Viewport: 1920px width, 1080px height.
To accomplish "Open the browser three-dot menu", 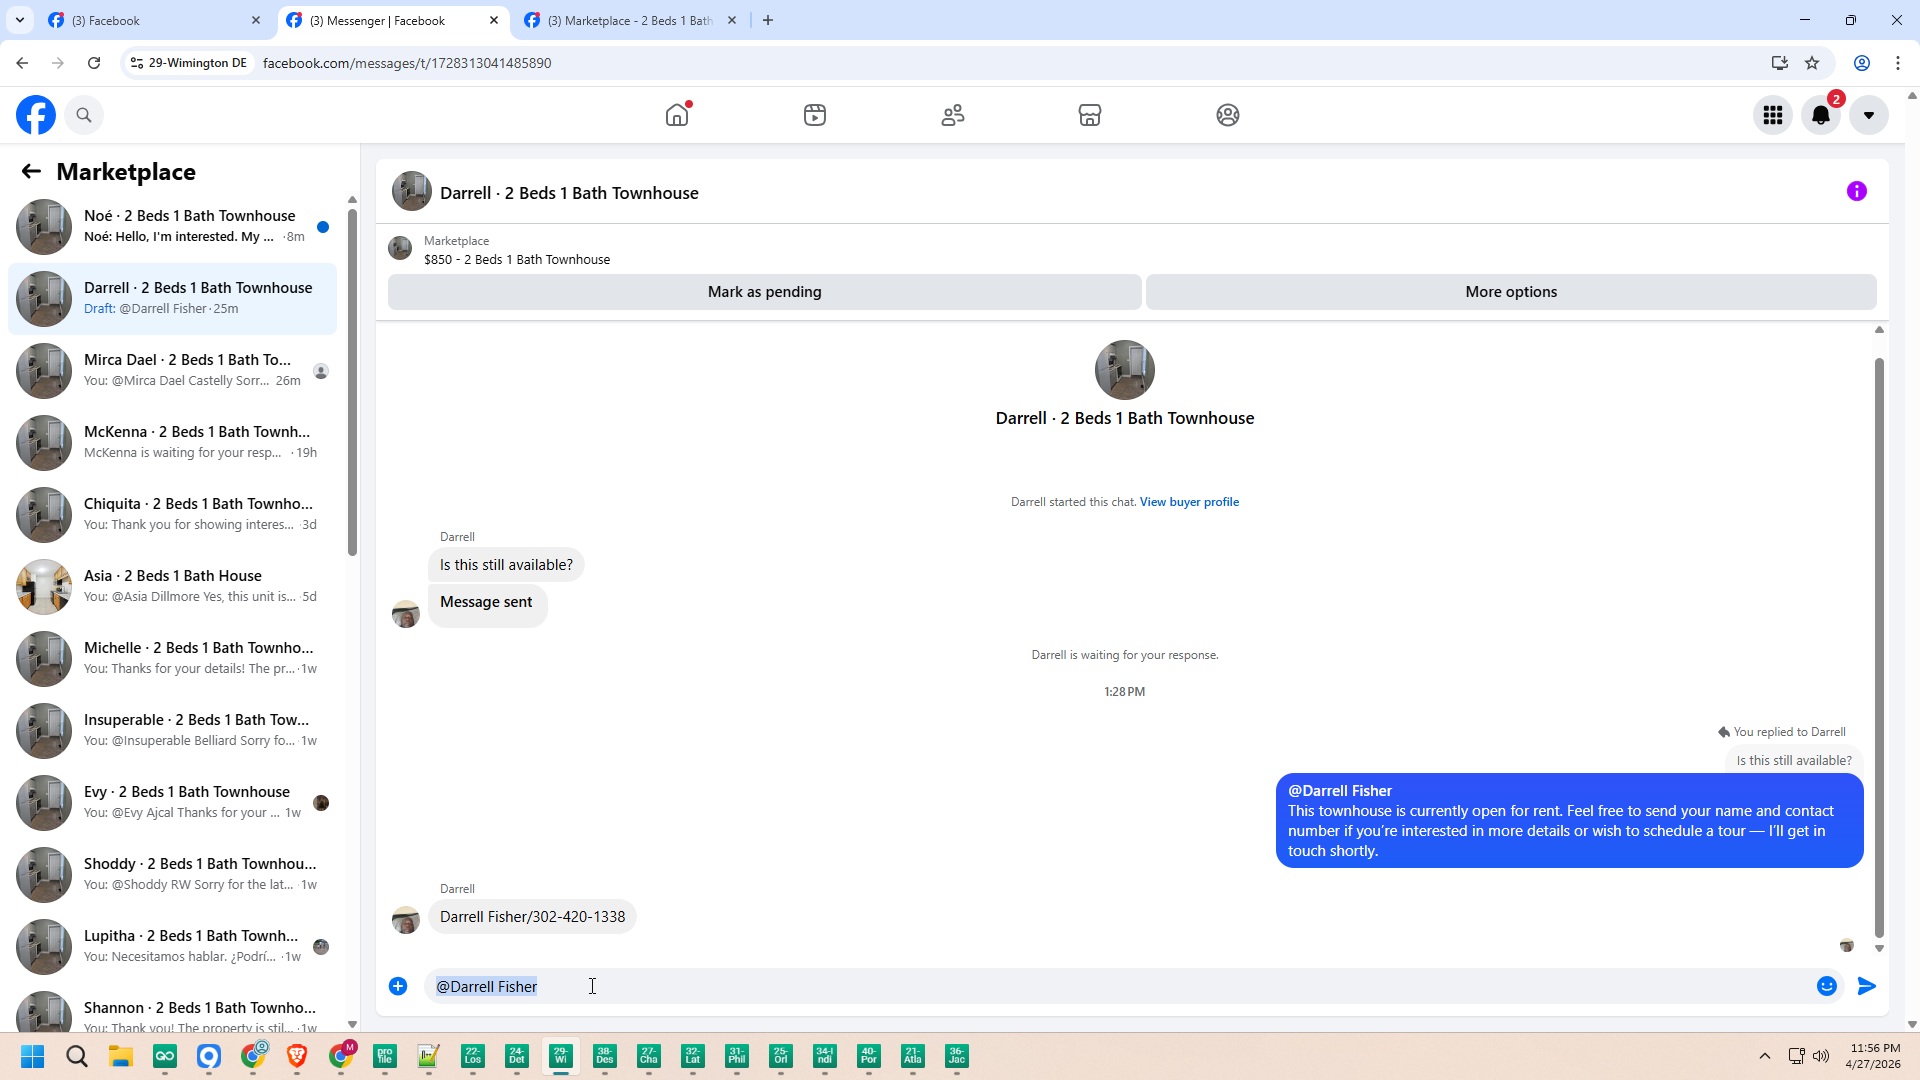I will click(1898, 63).
